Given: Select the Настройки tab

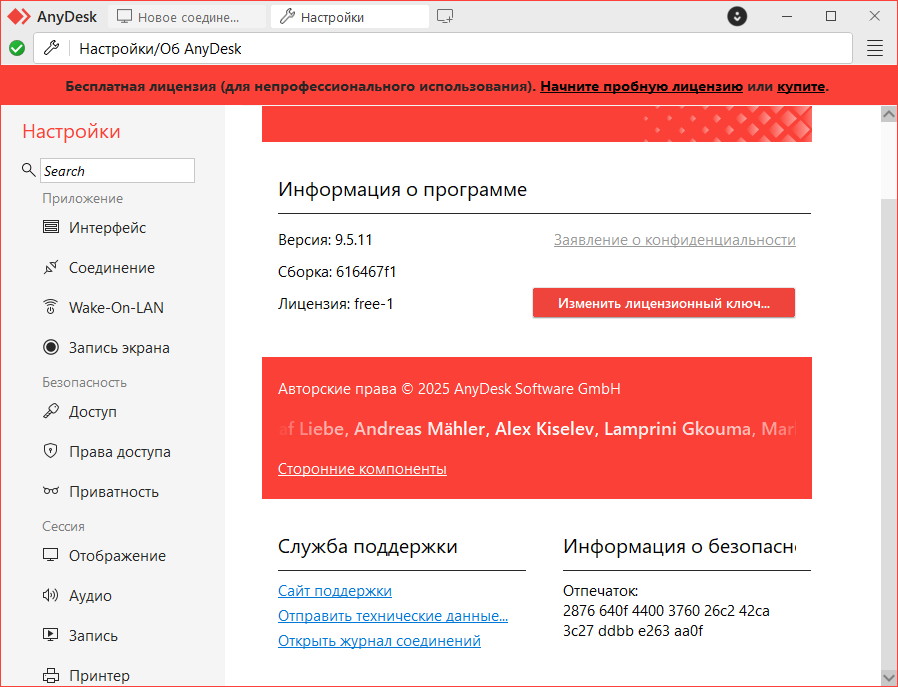Looking at the screenshot, I should pos(349,17).
